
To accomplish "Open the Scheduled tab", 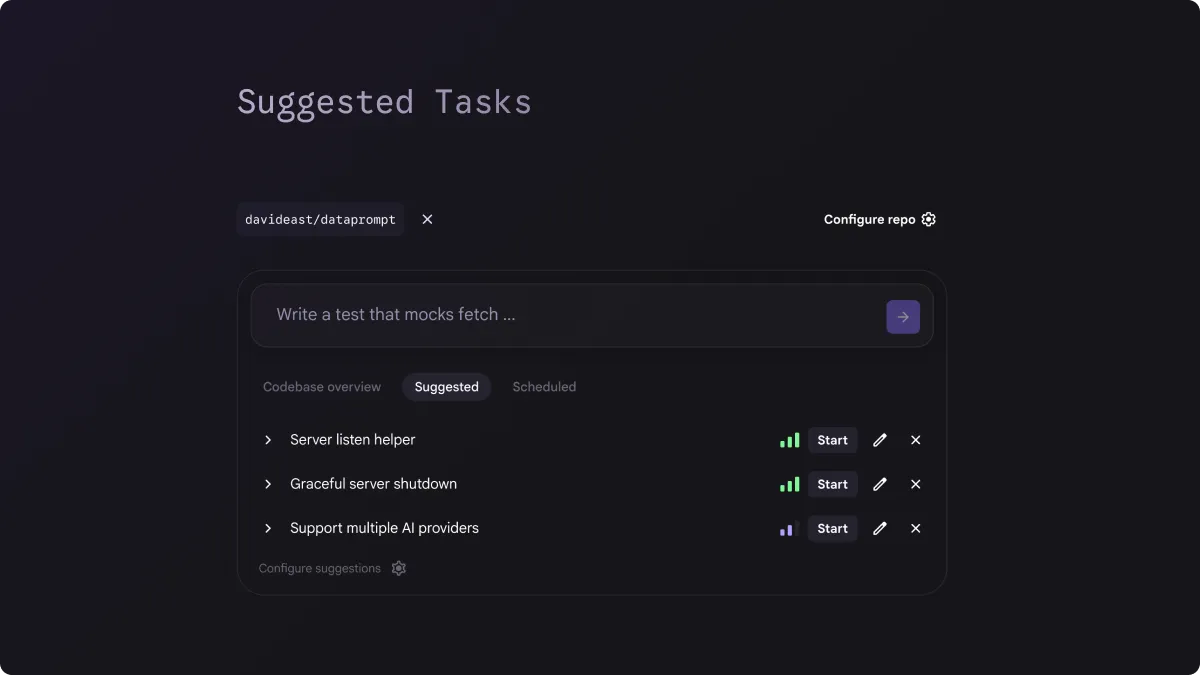I will pyautogui.click(x=544, y=386).
